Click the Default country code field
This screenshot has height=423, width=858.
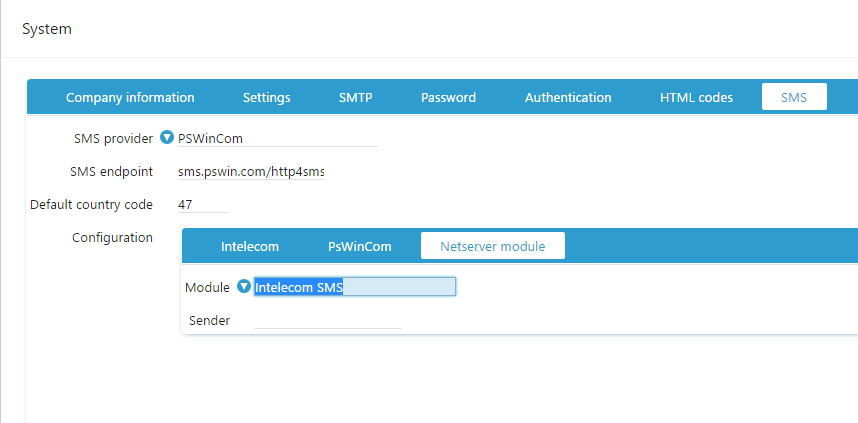[x=202, y=205]
